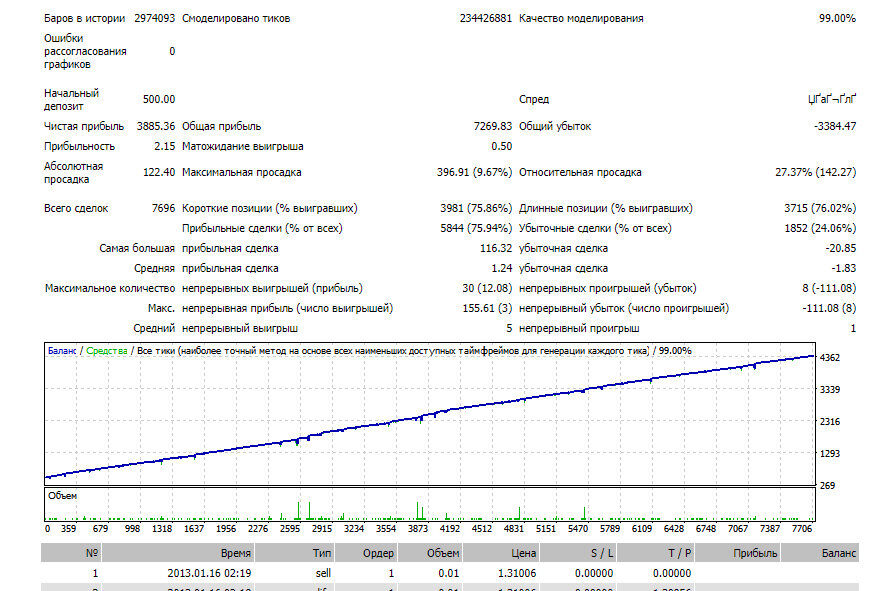
Task: Click maximal consecutive loss -111.08 (8)
Action: click(x=829, y=309)
